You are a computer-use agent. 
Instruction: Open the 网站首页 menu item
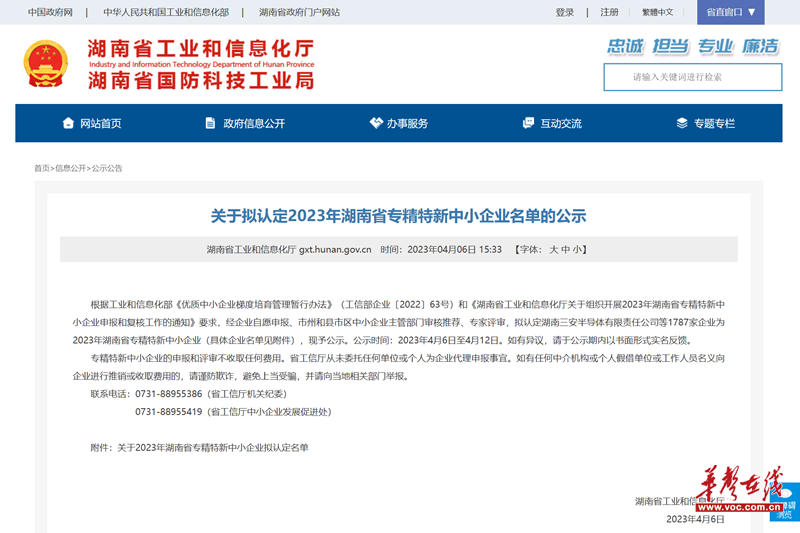(x=101, y=123)
